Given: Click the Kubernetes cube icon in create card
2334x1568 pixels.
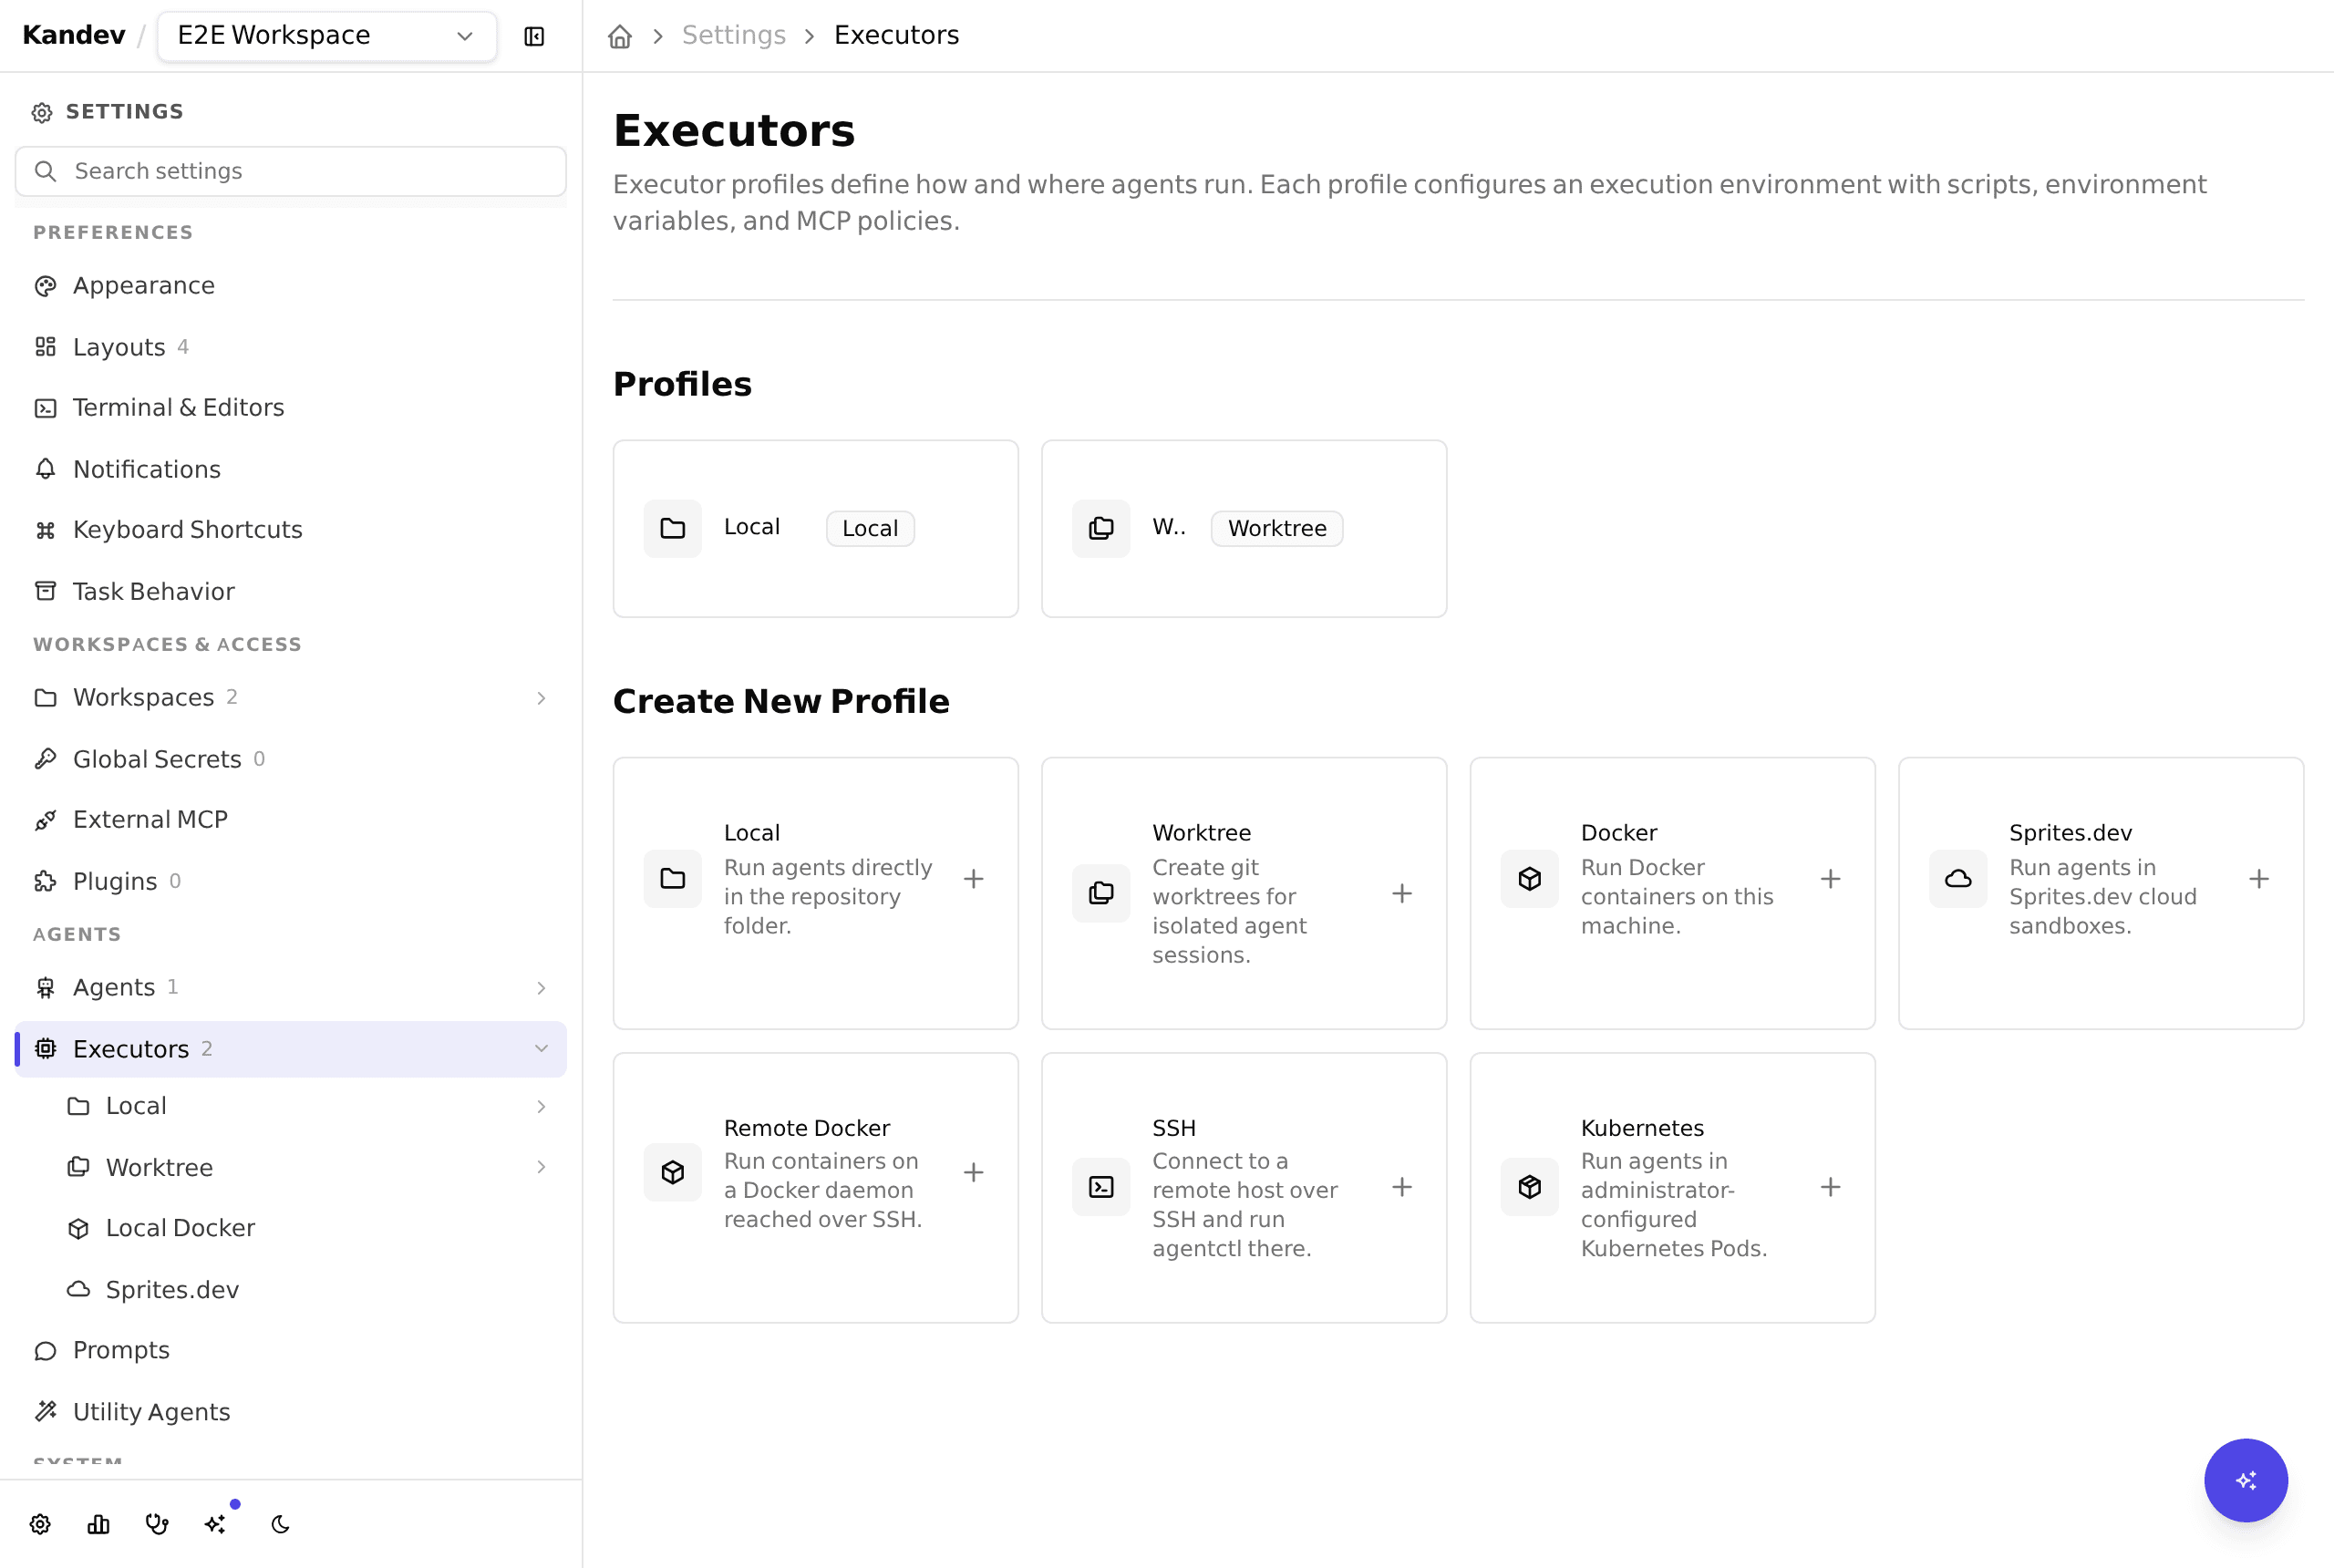Looking at the screenshot, I should tap(1530, 1187).
